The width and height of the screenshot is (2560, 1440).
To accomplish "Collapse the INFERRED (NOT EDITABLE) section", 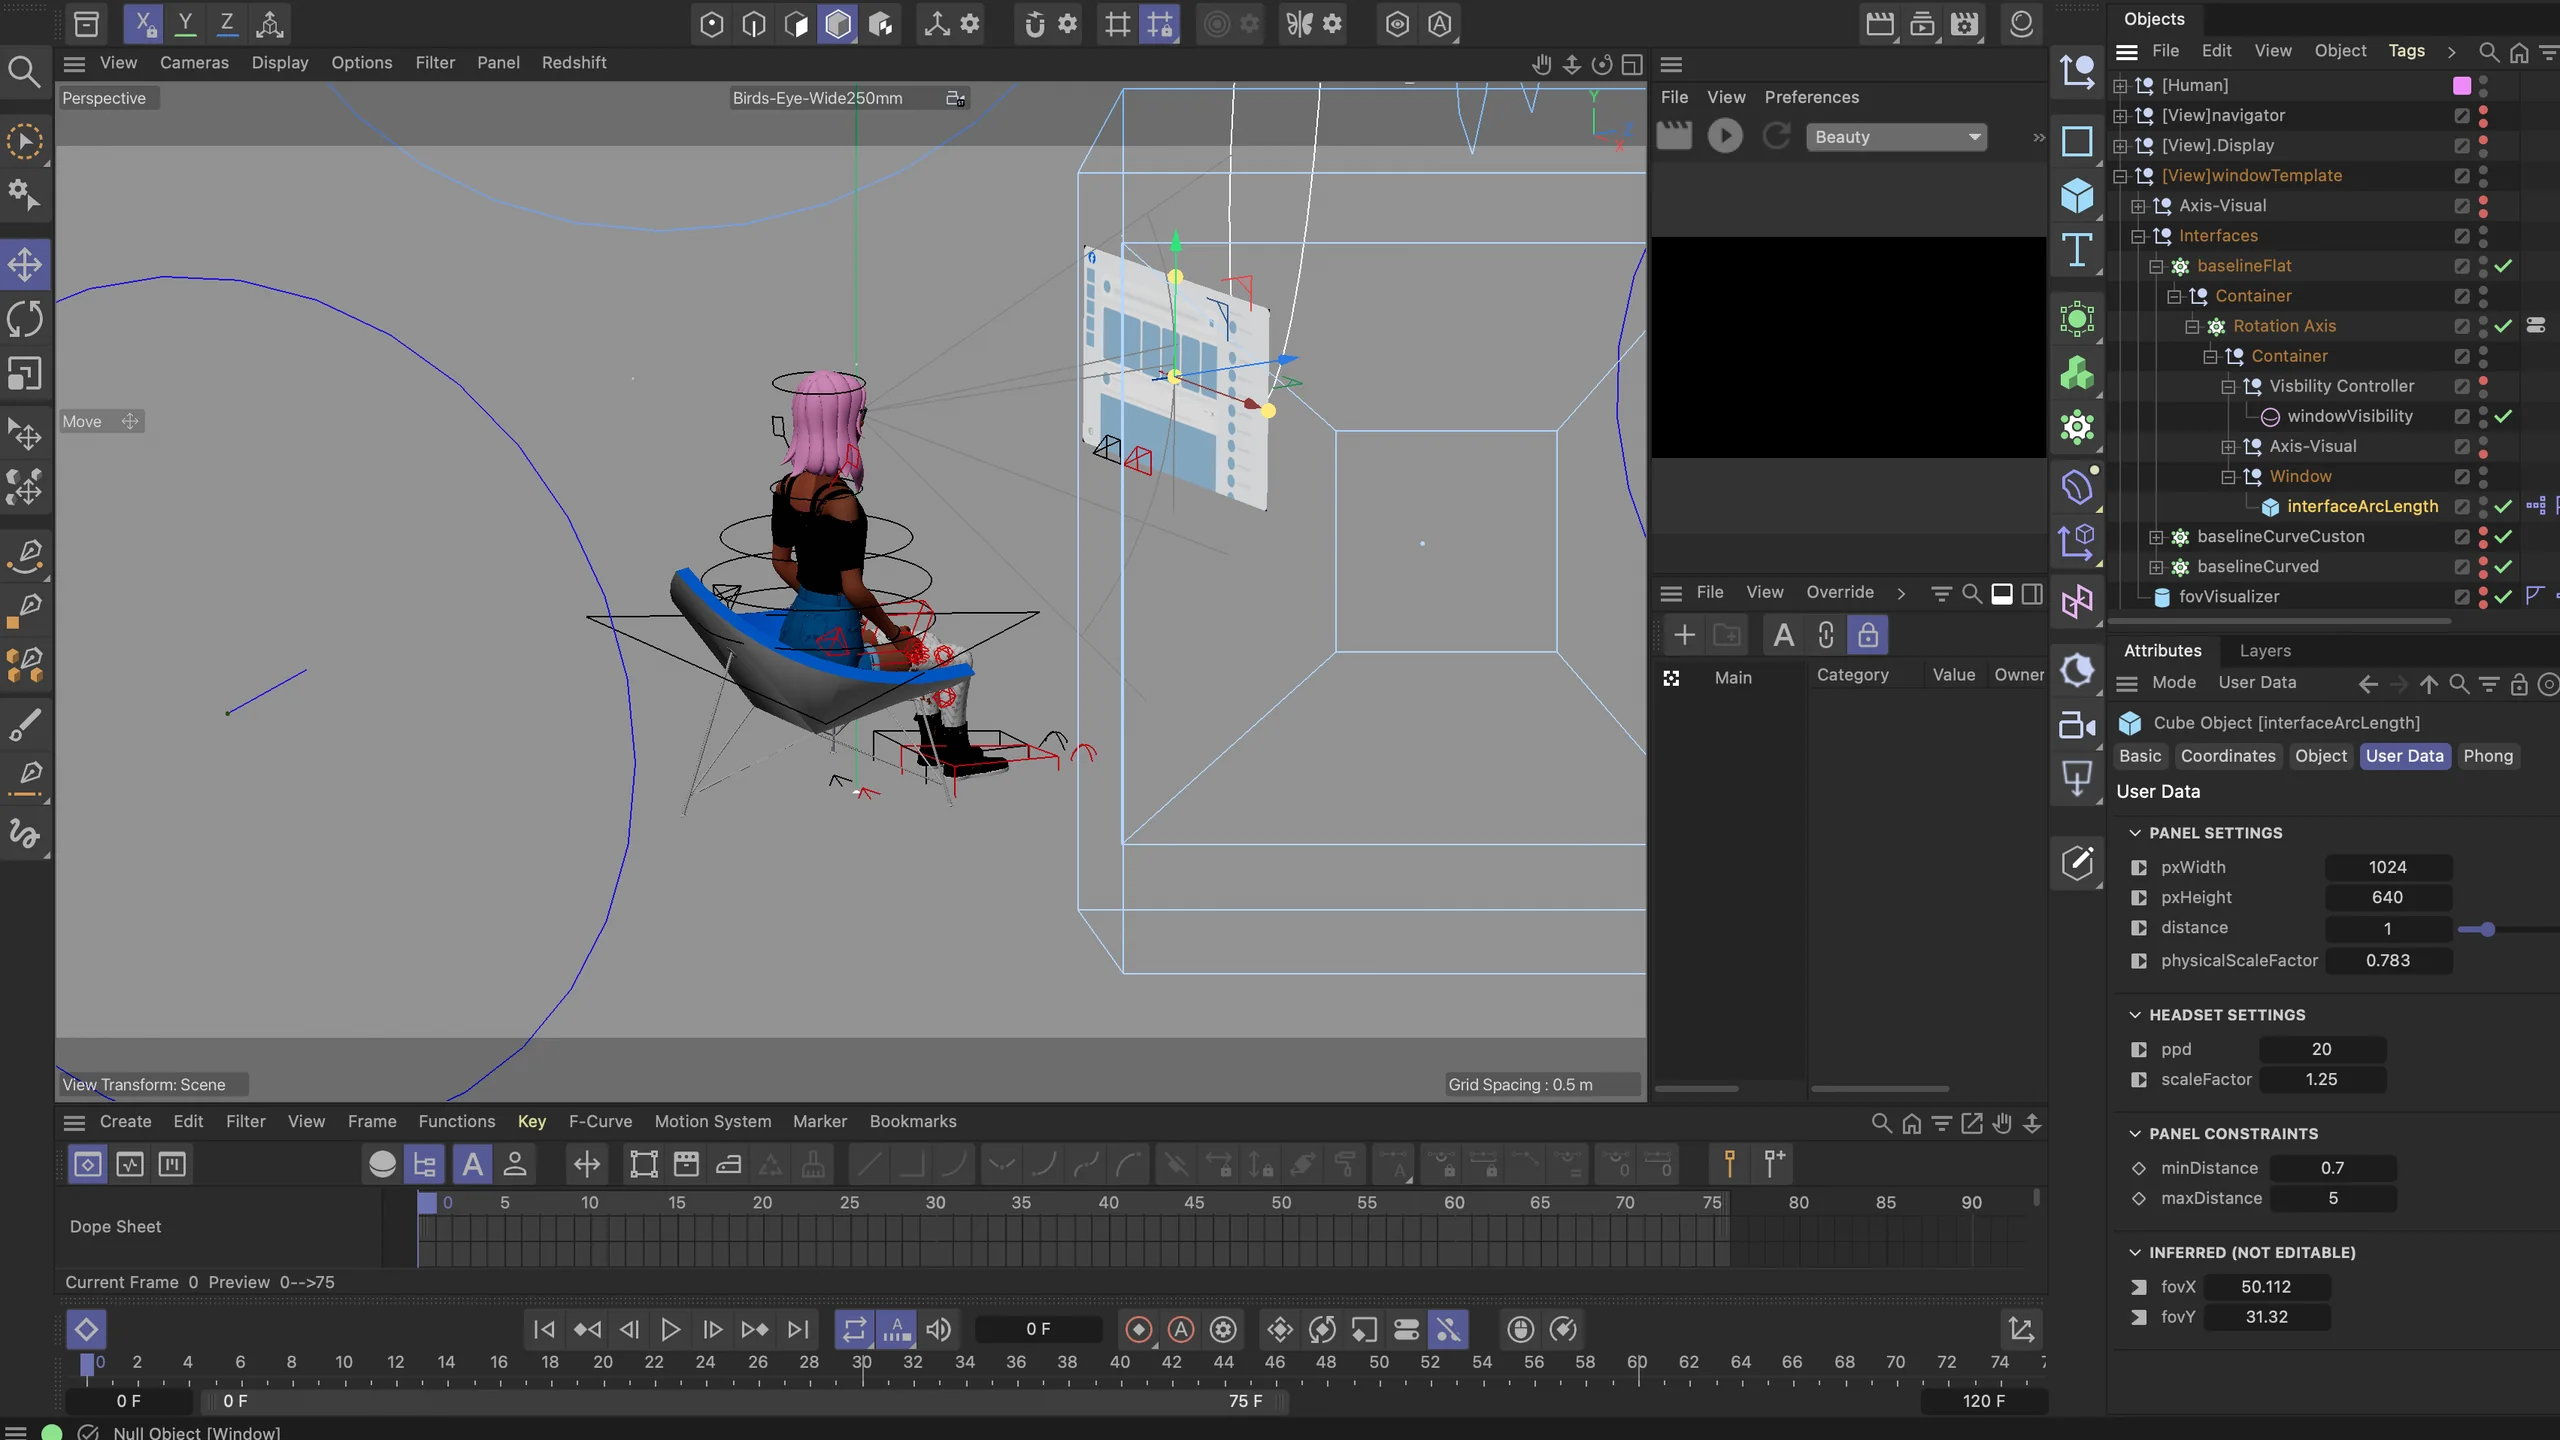I will [2135, 1253].
